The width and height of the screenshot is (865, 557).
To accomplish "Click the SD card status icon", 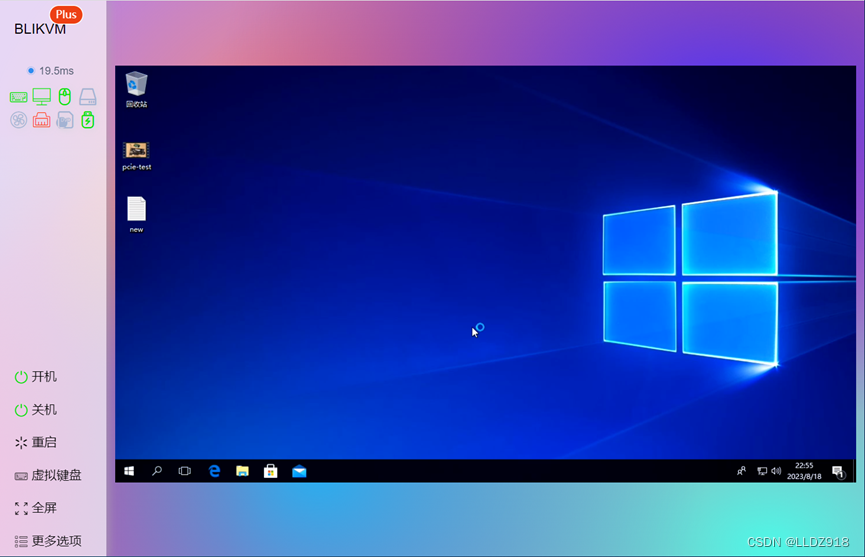I will [x=65, y=120].
